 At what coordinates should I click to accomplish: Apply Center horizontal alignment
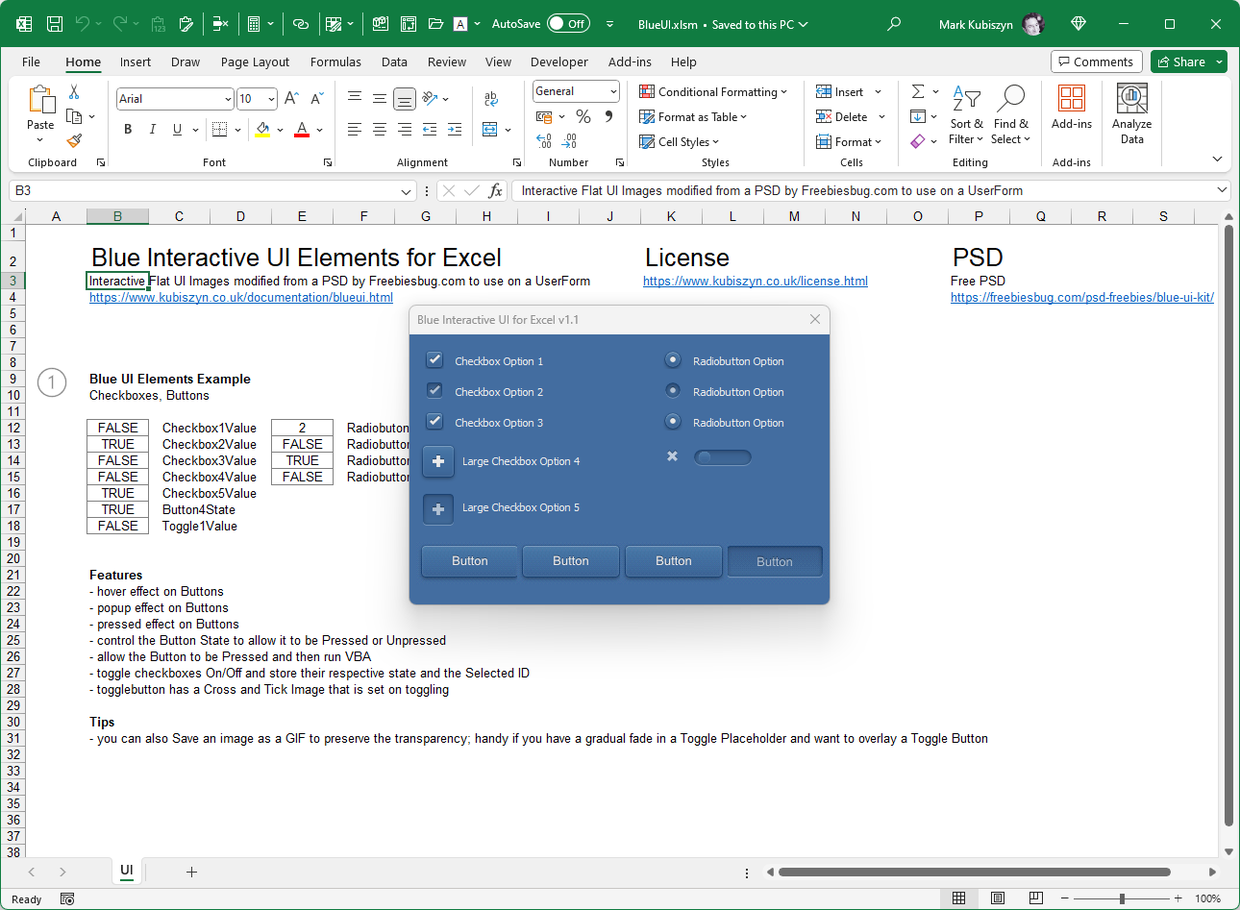click(379, 129)
